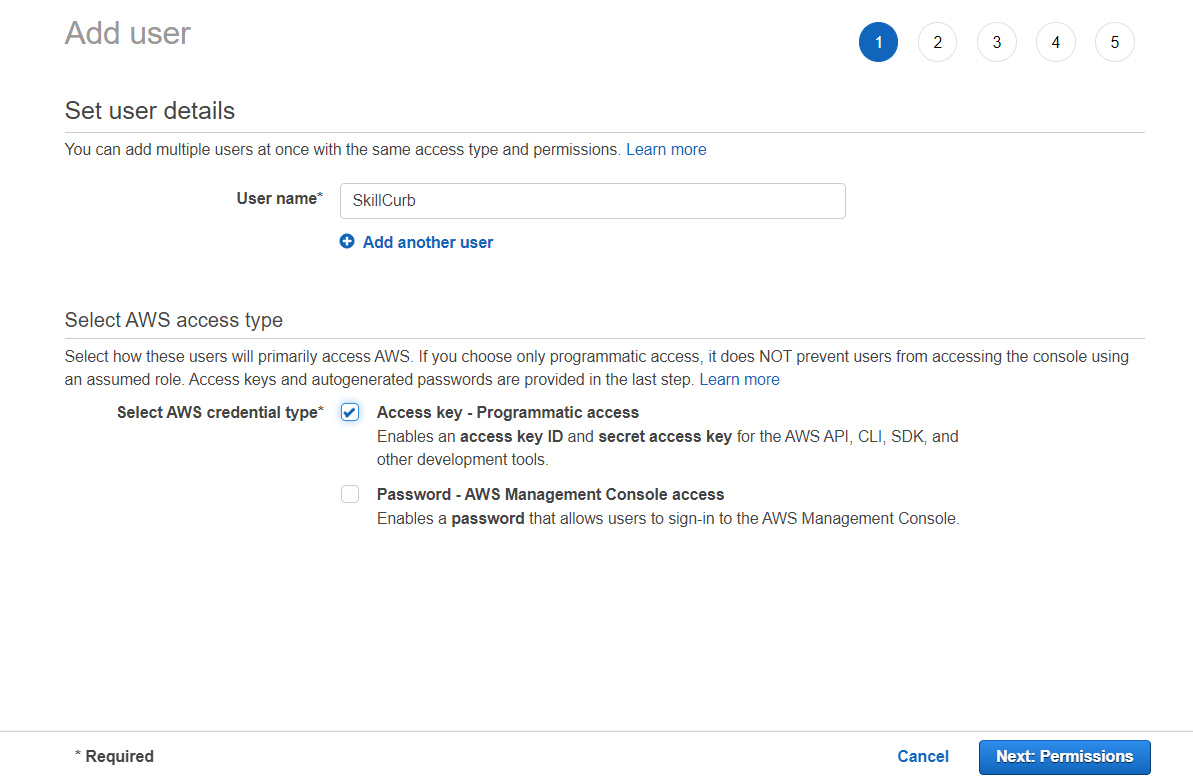
Task: Click the 'Set user details' section heading
Action: [150, 110]
